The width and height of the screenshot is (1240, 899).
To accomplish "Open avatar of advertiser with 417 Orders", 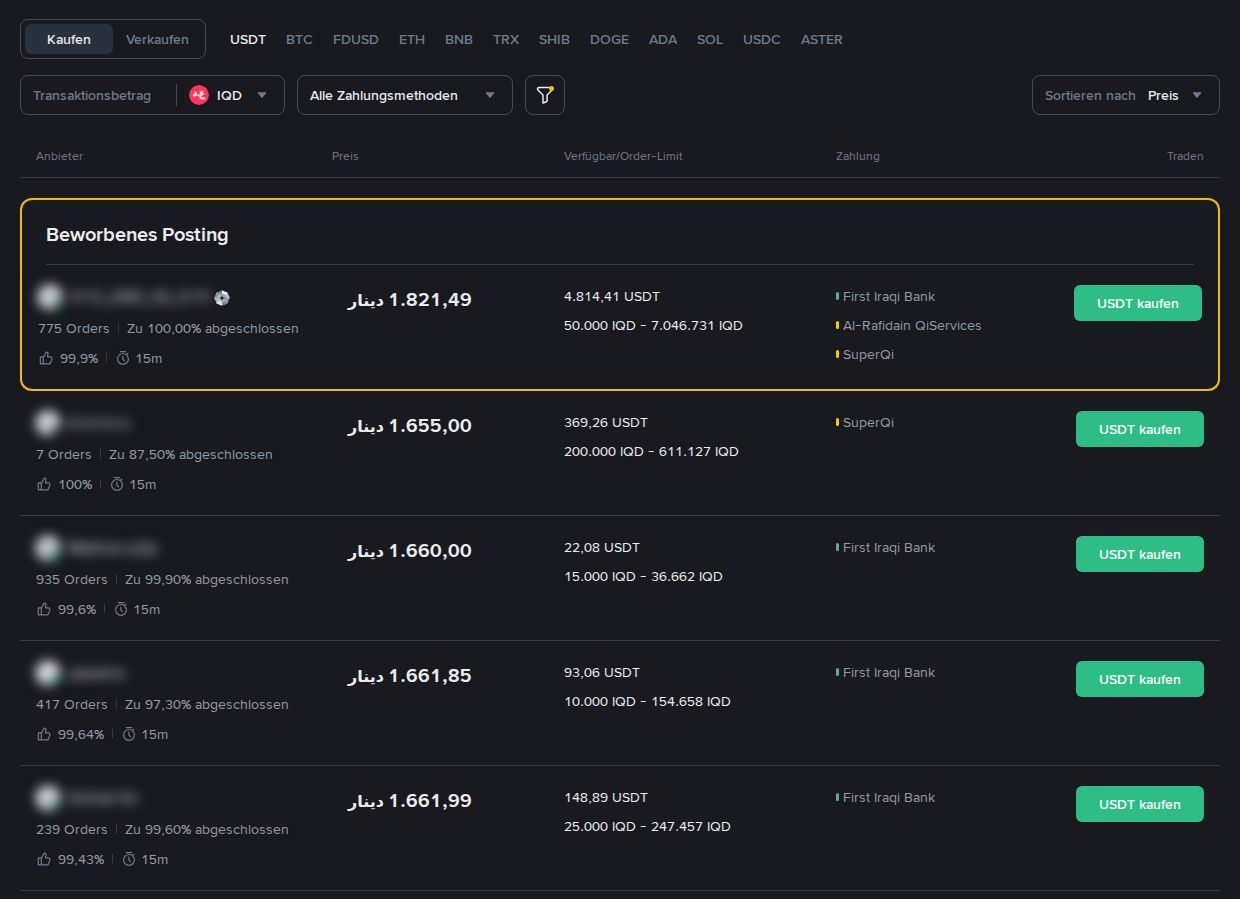I will tap(46, 673).
